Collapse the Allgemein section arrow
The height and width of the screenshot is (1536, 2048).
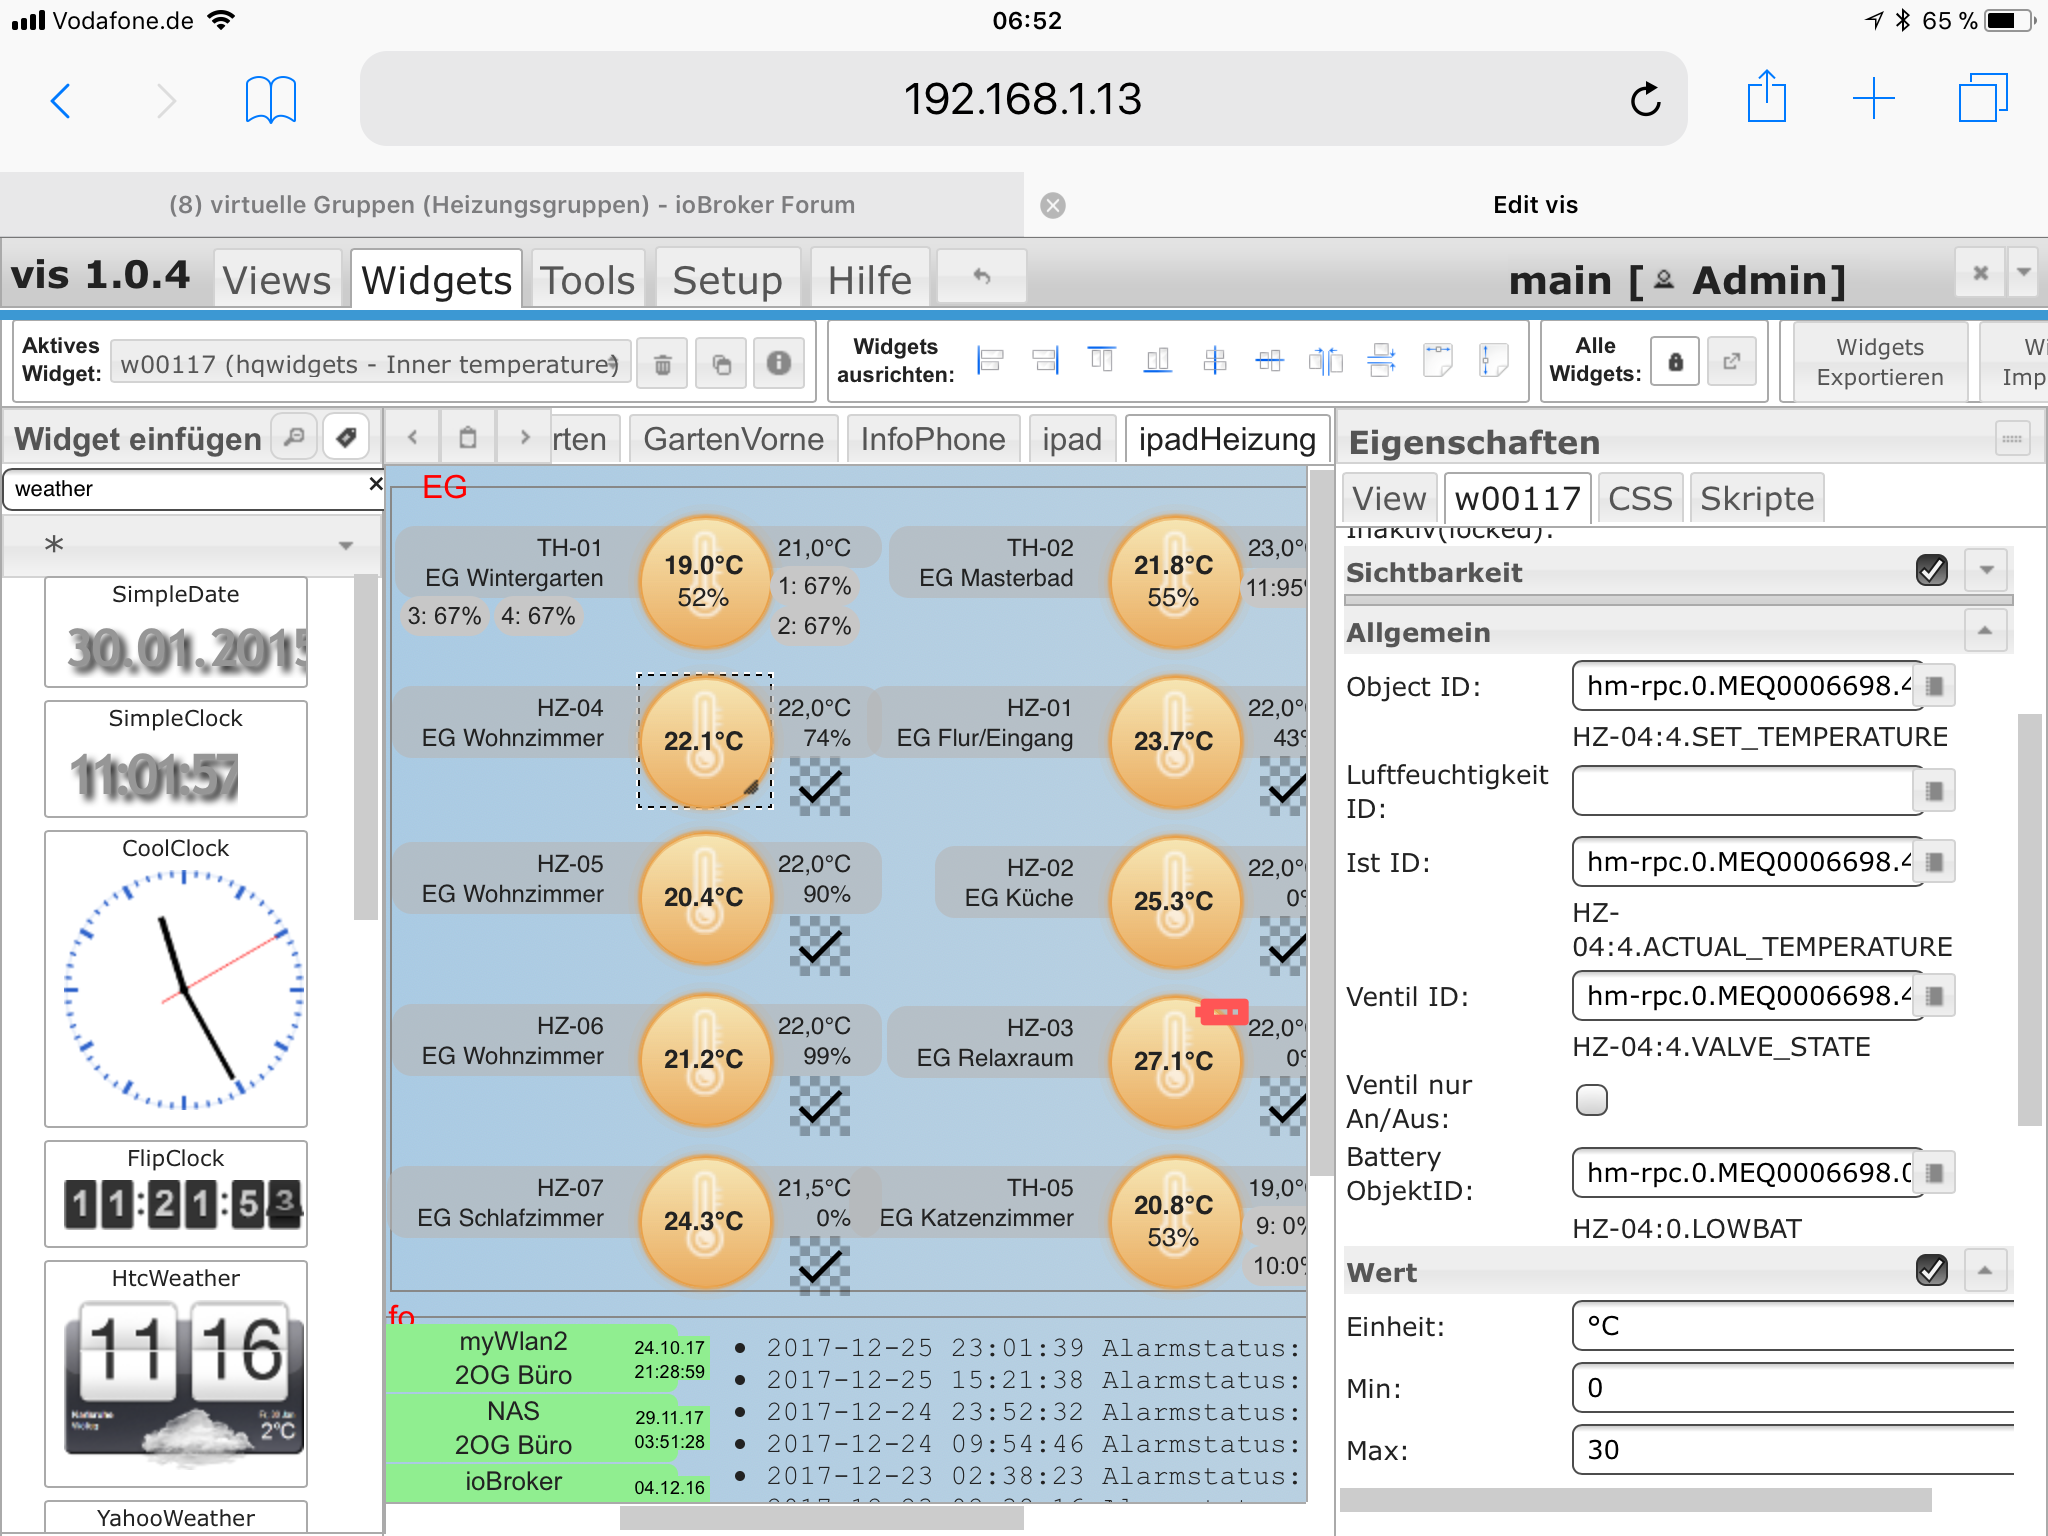coord(1986,631)
